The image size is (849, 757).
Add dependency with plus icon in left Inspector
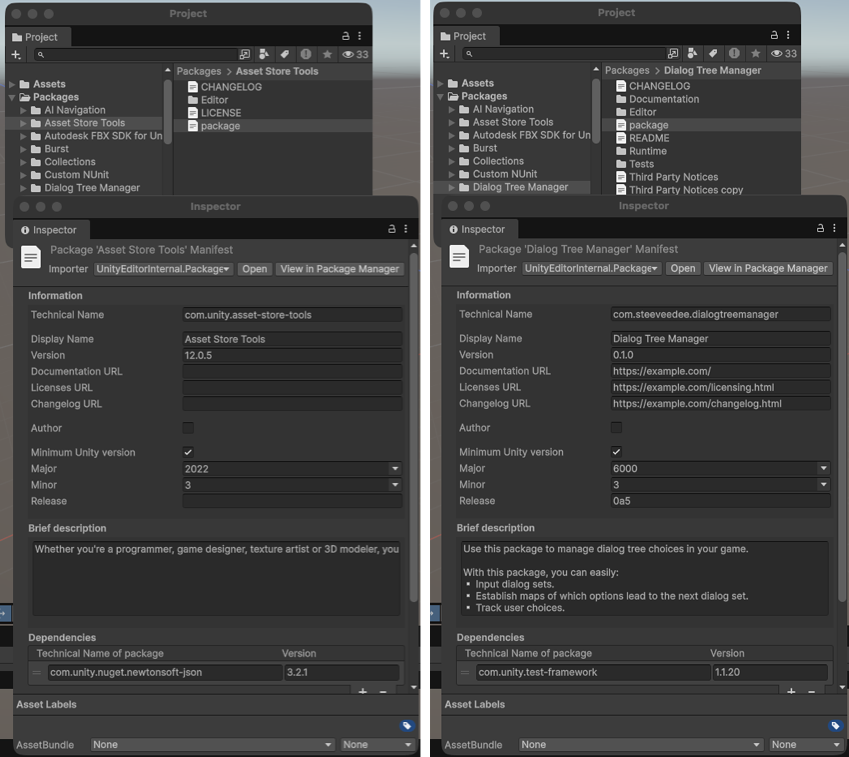coord(363,691)
